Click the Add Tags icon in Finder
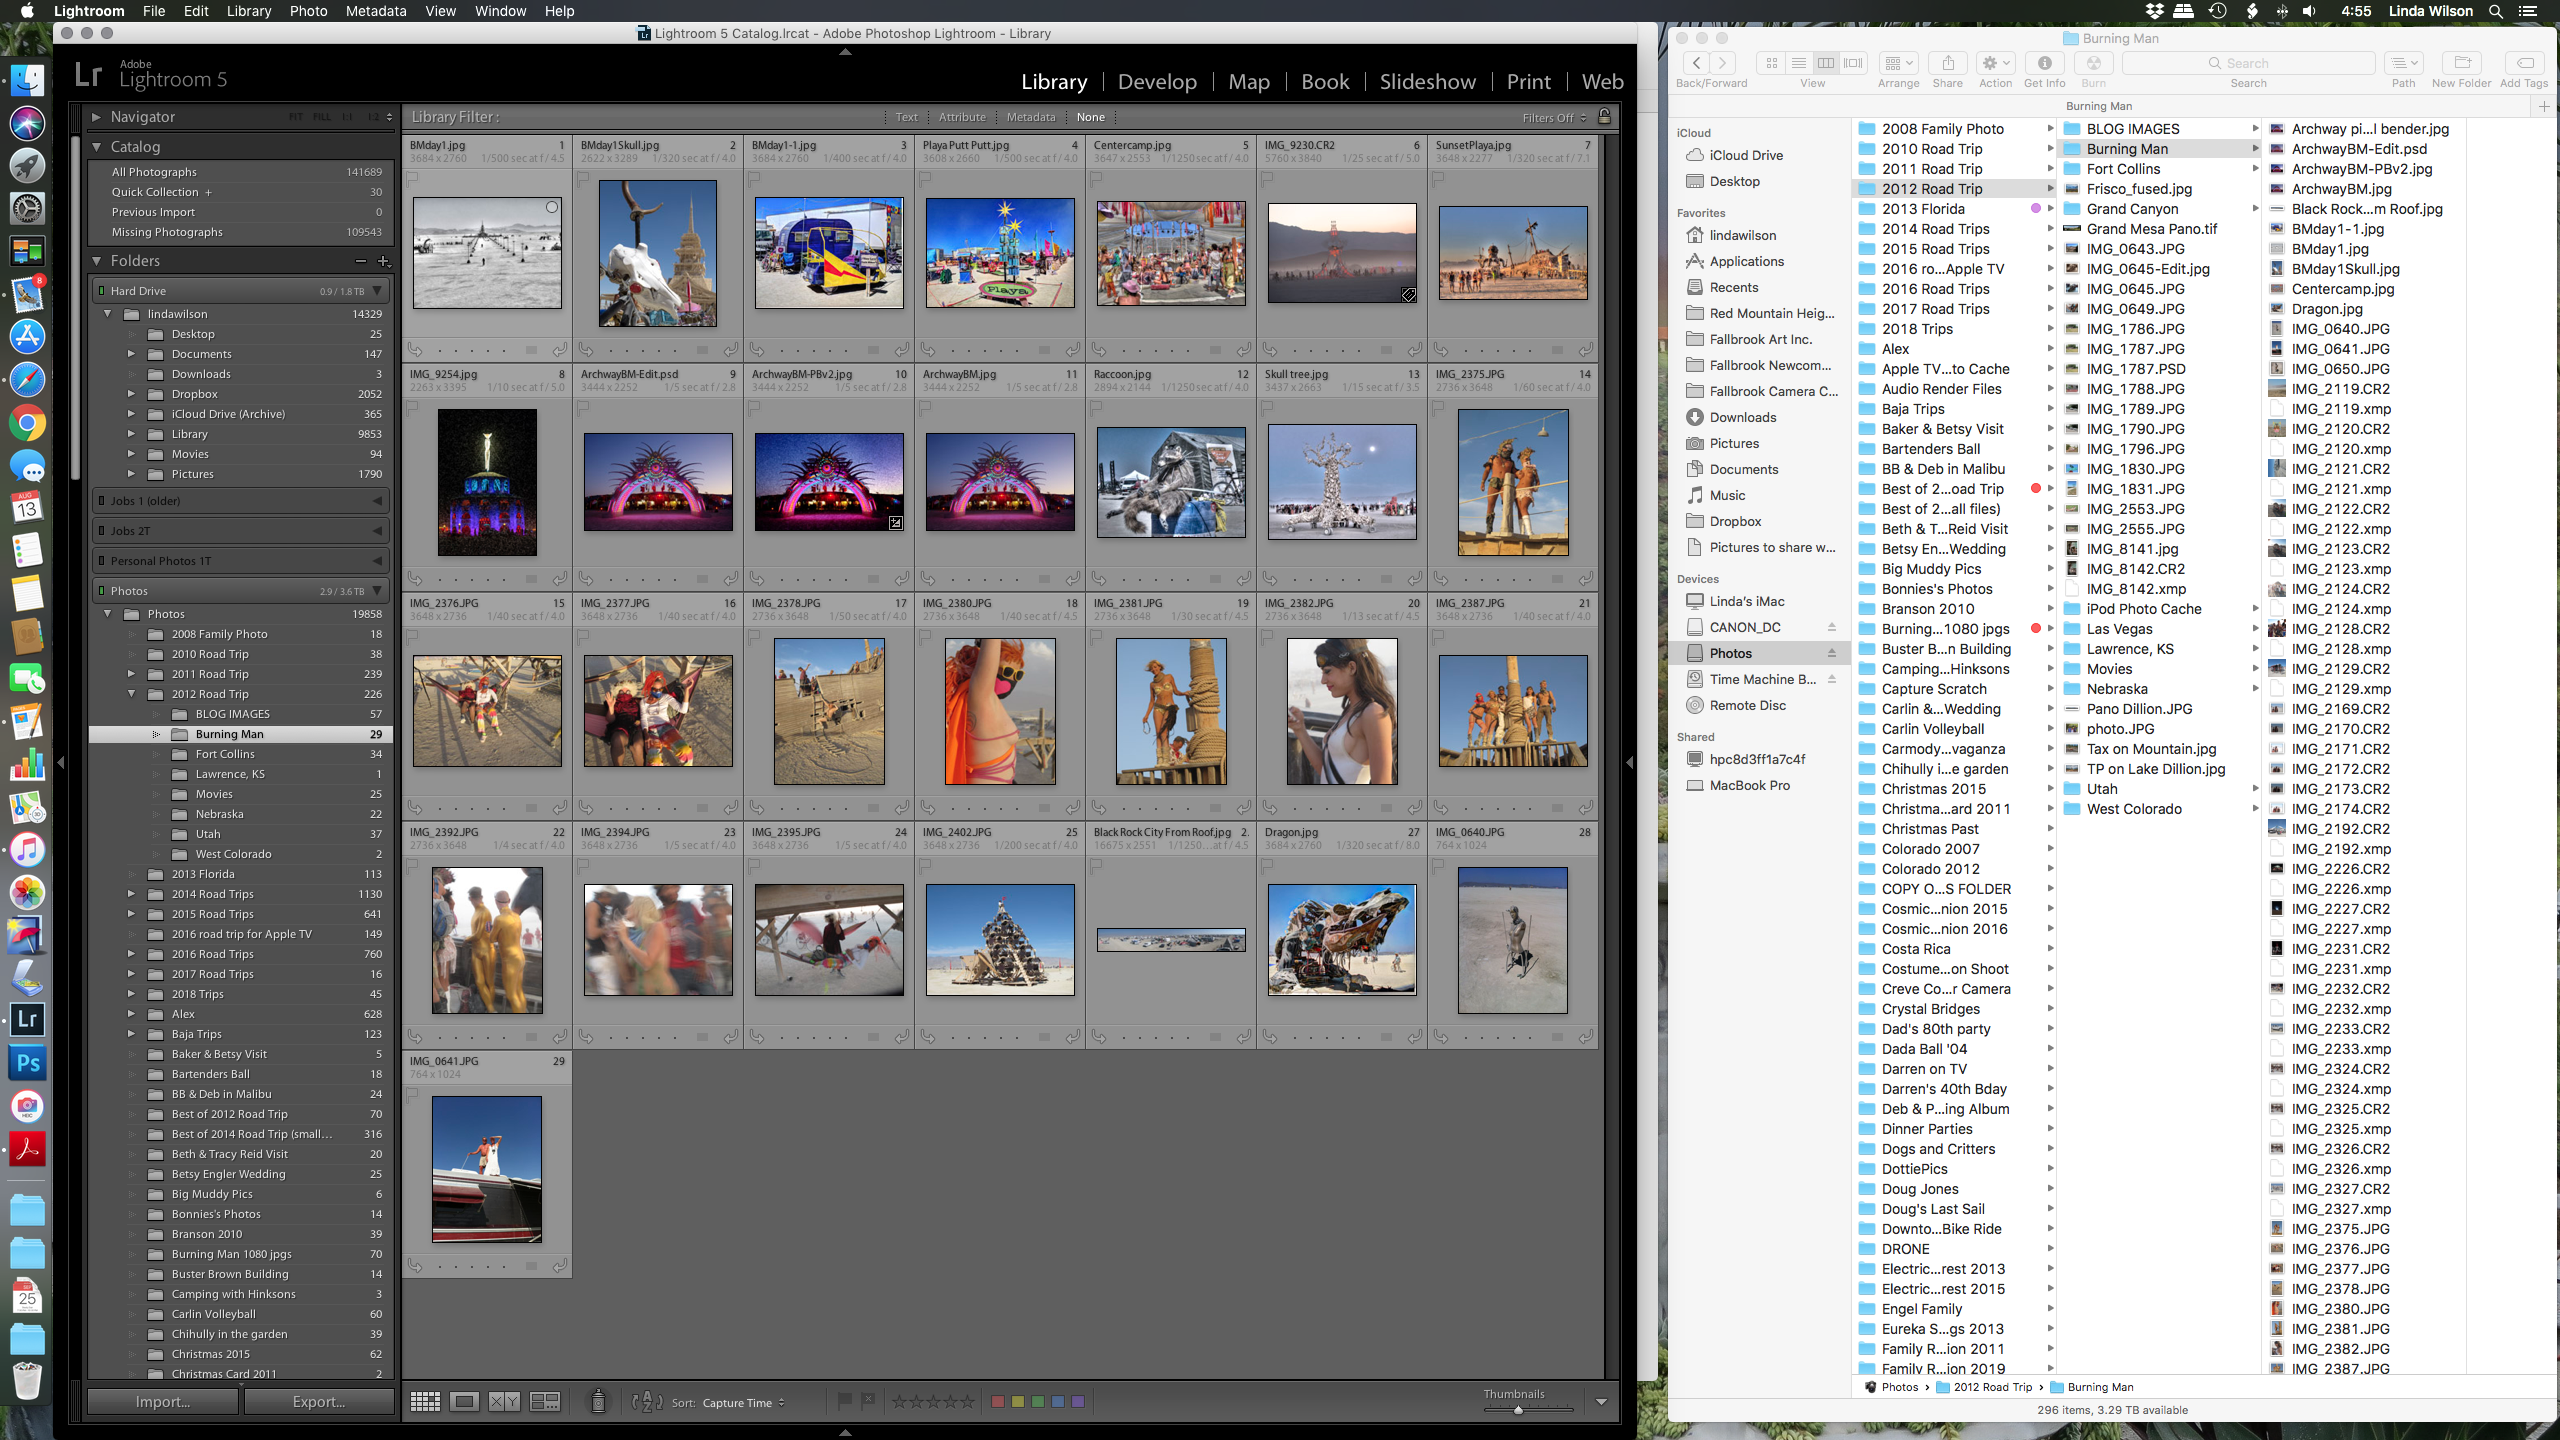The image size is (2560, 1440). (2524, 63)
